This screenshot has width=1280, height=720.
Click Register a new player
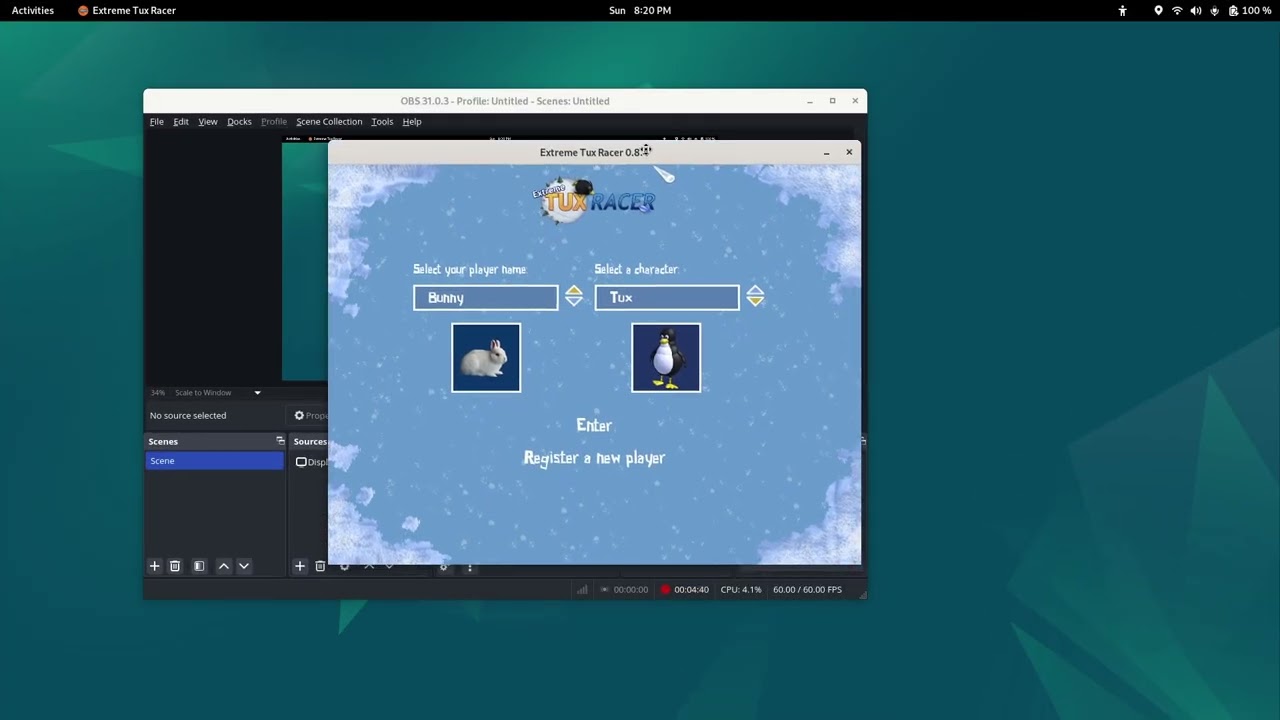pos(594,458)
